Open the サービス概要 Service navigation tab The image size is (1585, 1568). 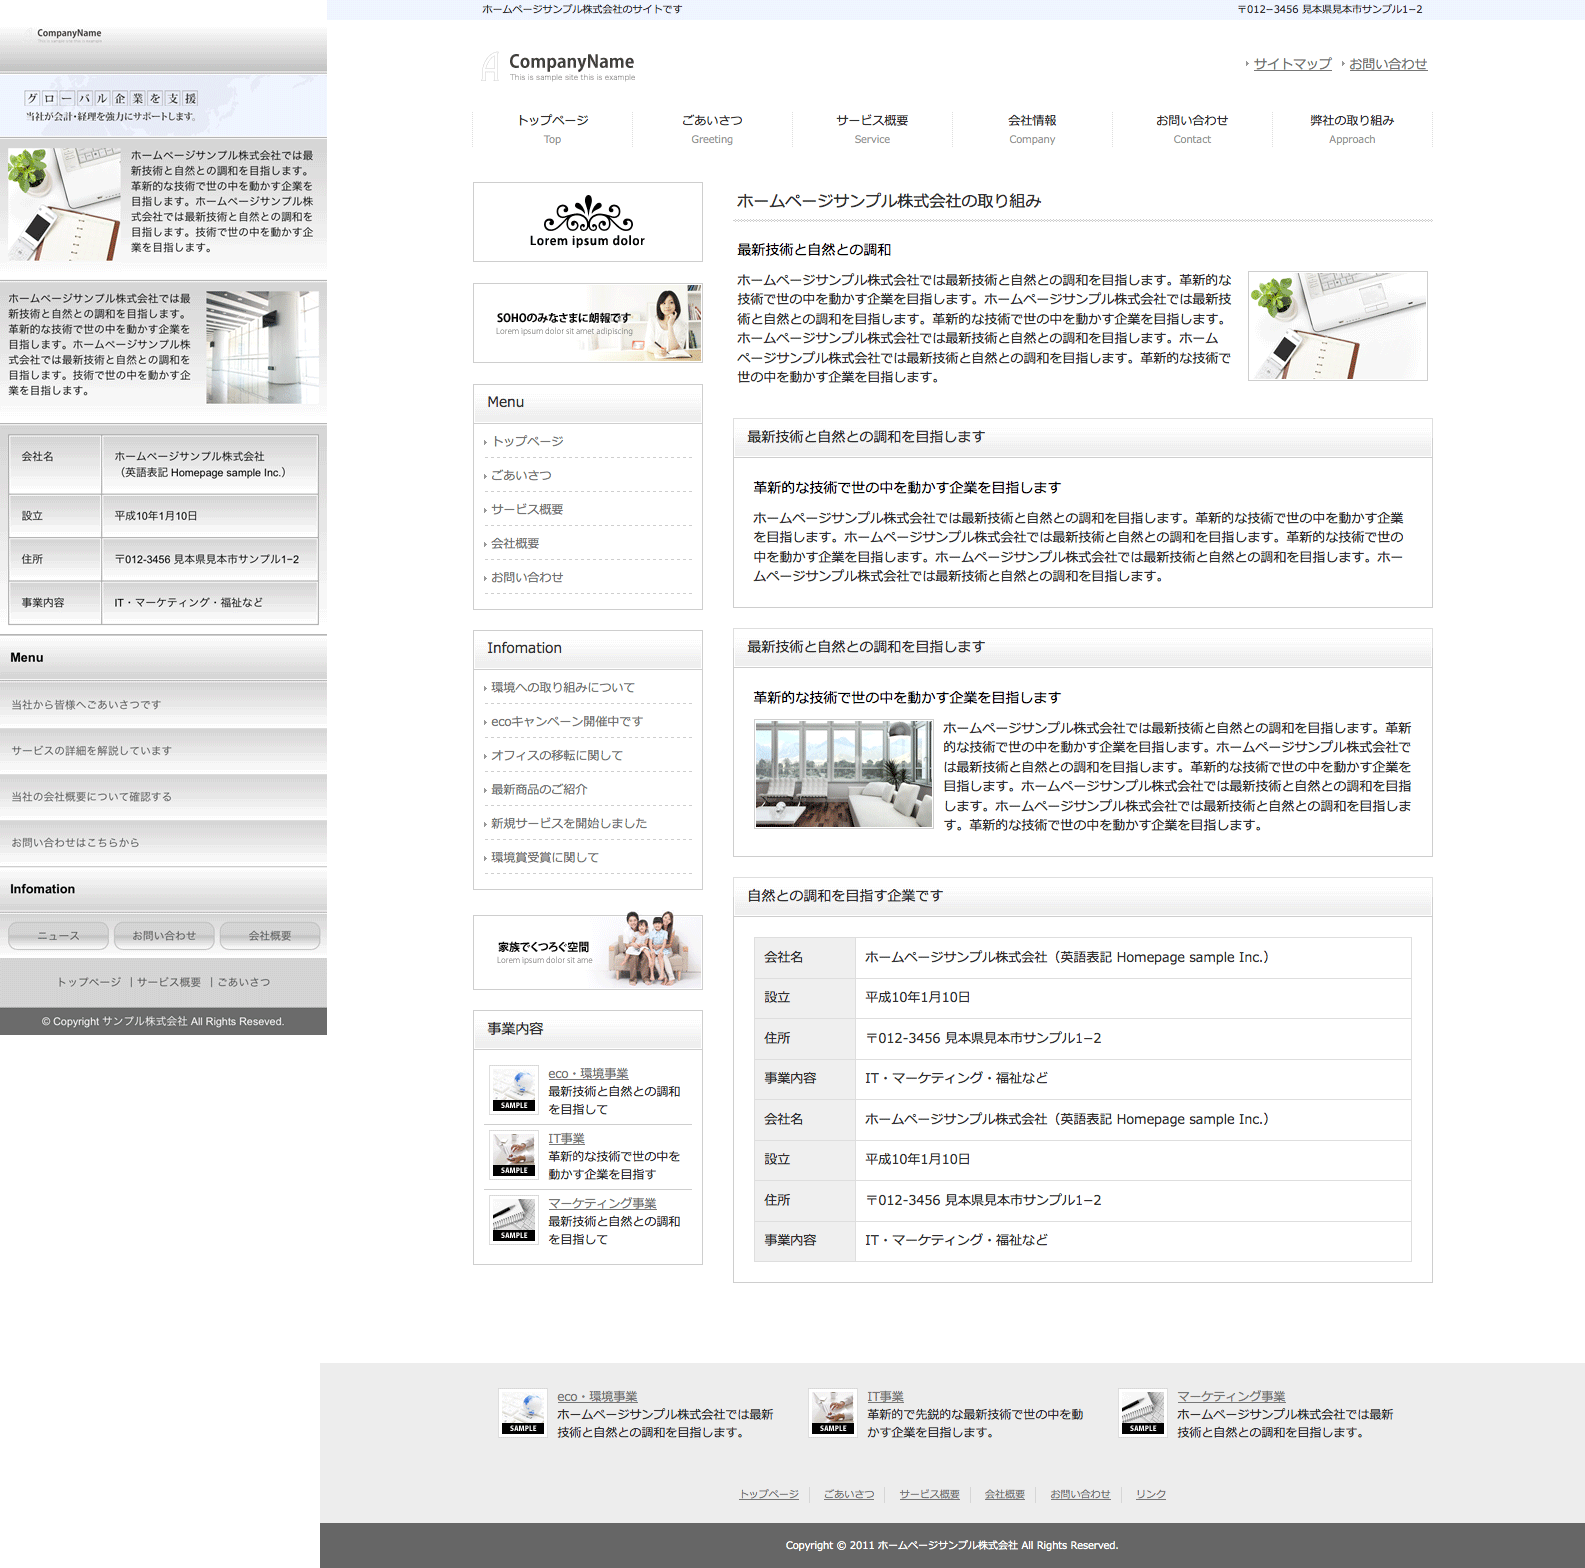pyautogui.click(x=872, y=129)
